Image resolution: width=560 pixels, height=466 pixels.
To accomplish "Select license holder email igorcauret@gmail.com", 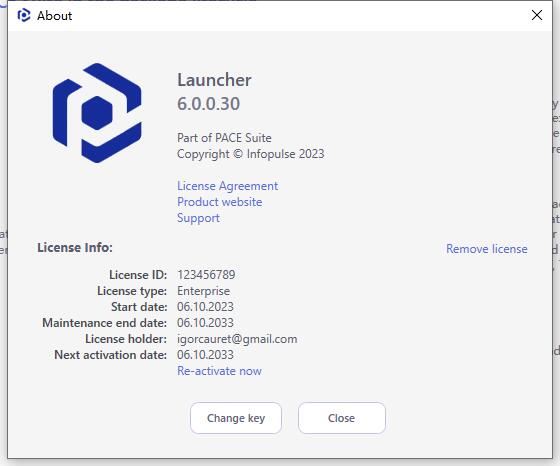I will point(237,339).
